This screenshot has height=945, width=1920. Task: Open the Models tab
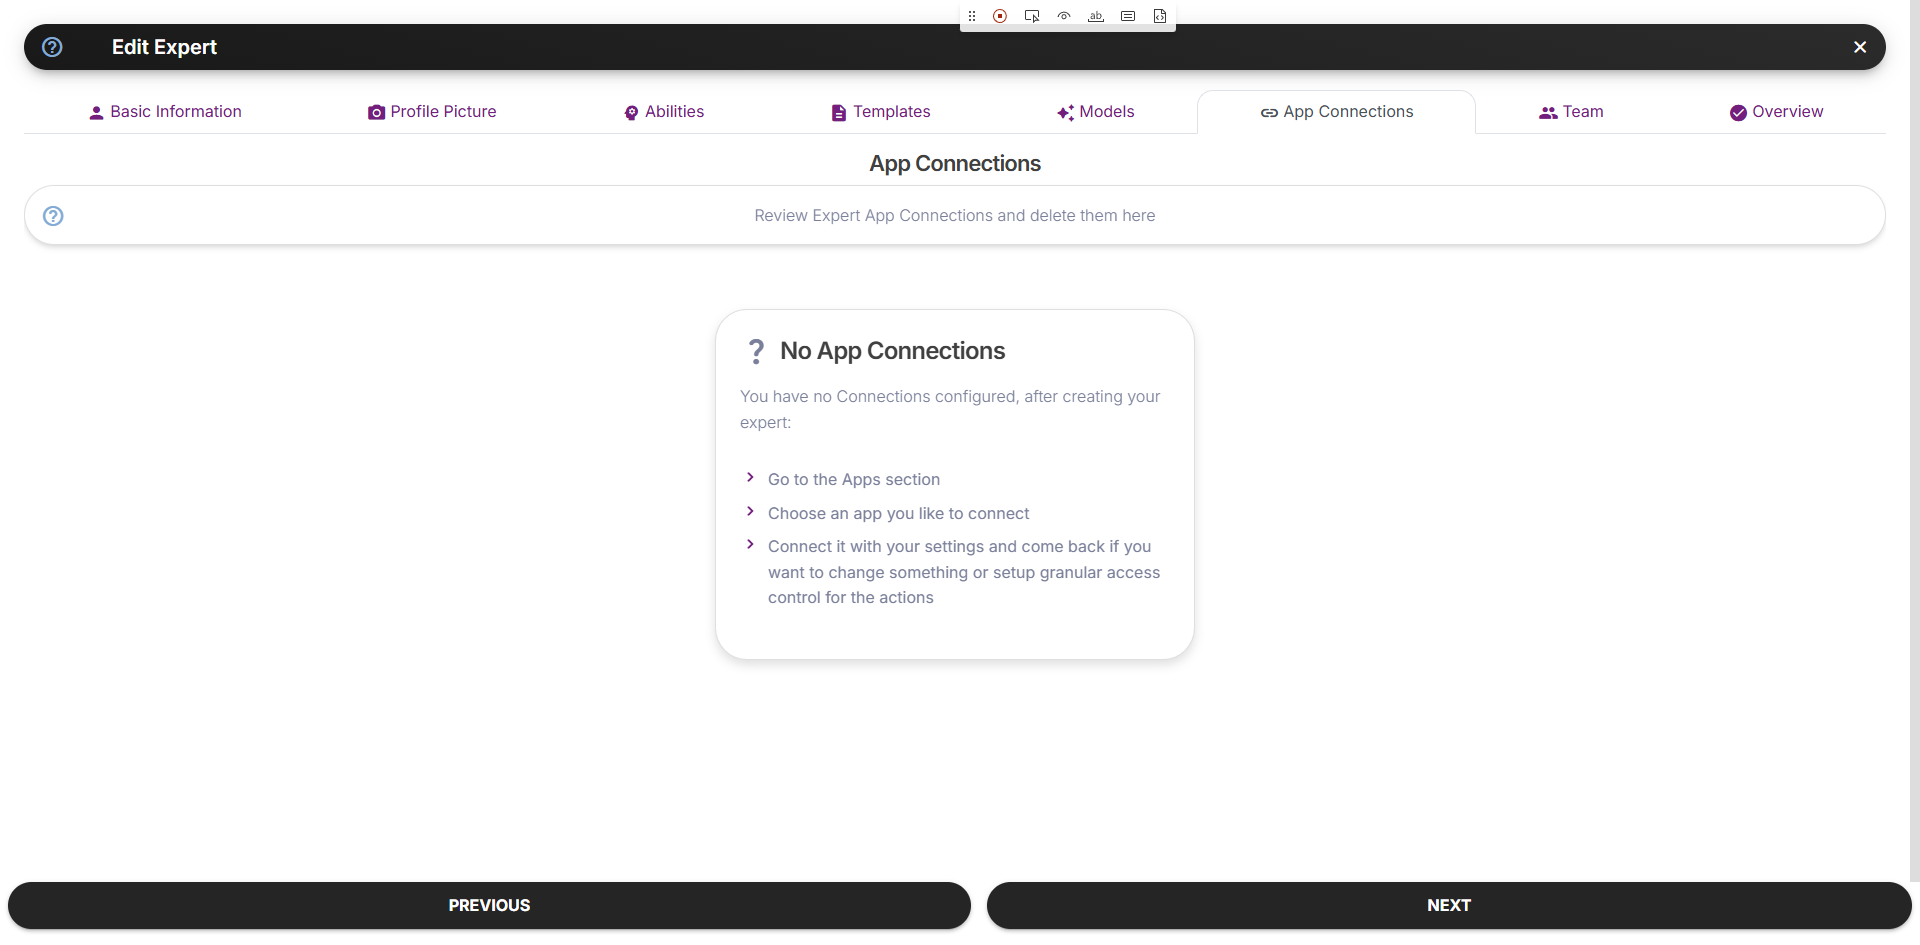click(x=1096, y=111)
